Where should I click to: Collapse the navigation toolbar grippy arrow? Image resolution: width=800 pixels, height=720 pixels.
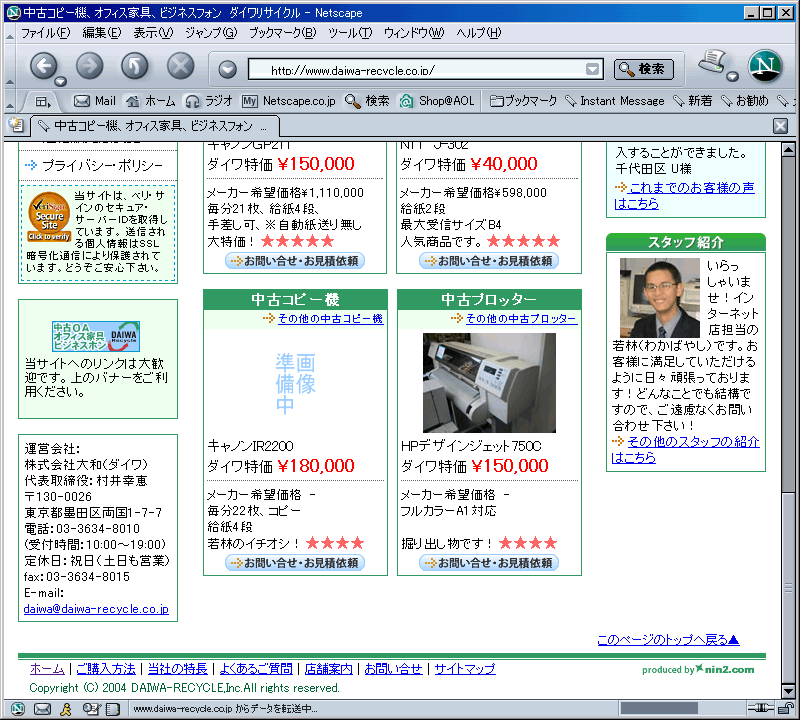10,81
